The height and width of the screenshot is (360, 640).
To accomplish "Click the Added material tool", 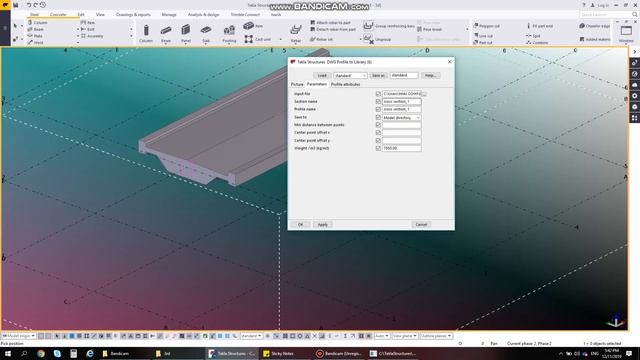I will (x=595, y=39).
